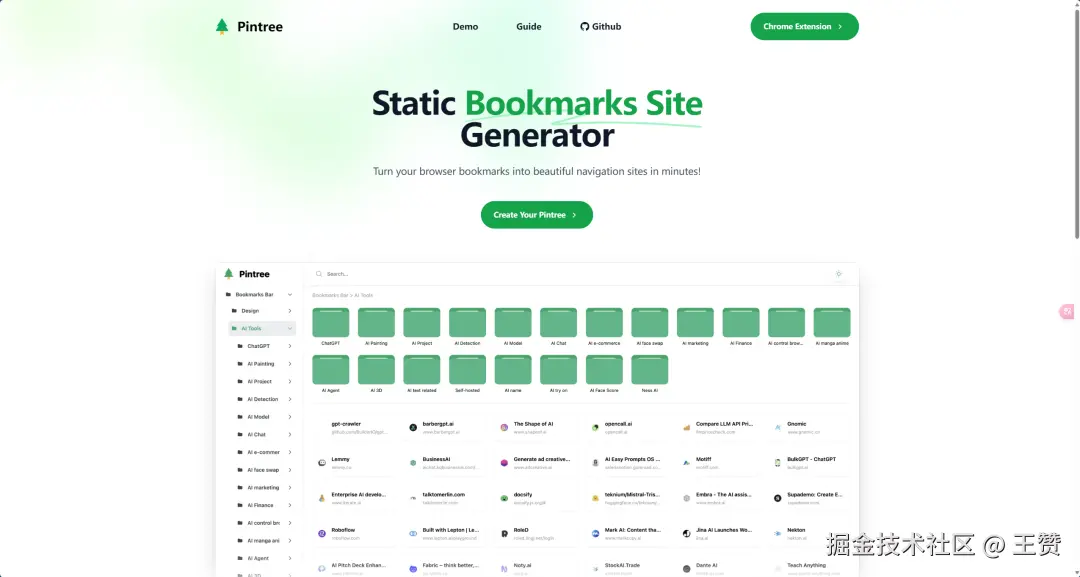
Task: Open the AI Chat folder in the grid
Action: click(559, 322)
